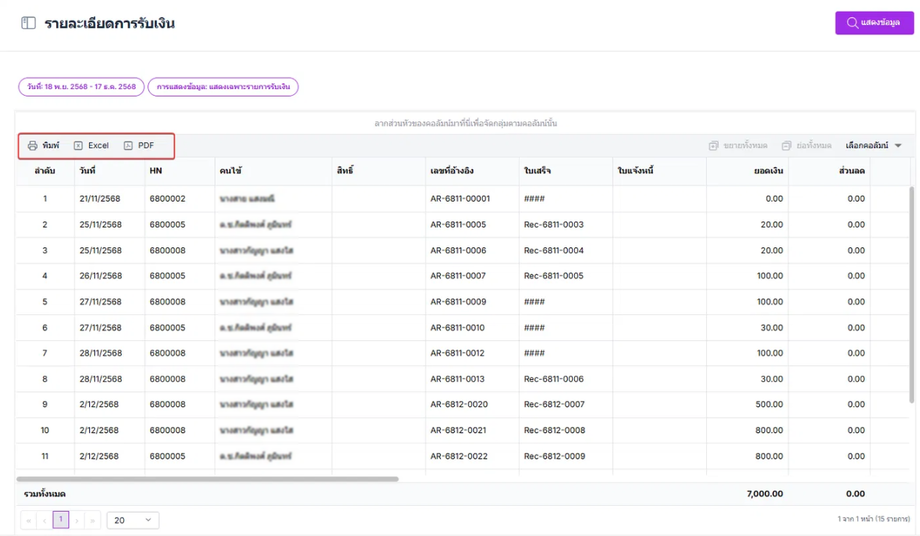Select page 1 in pagination
The height and width of the screenshot is (536, 920).
tap(60, 520)
